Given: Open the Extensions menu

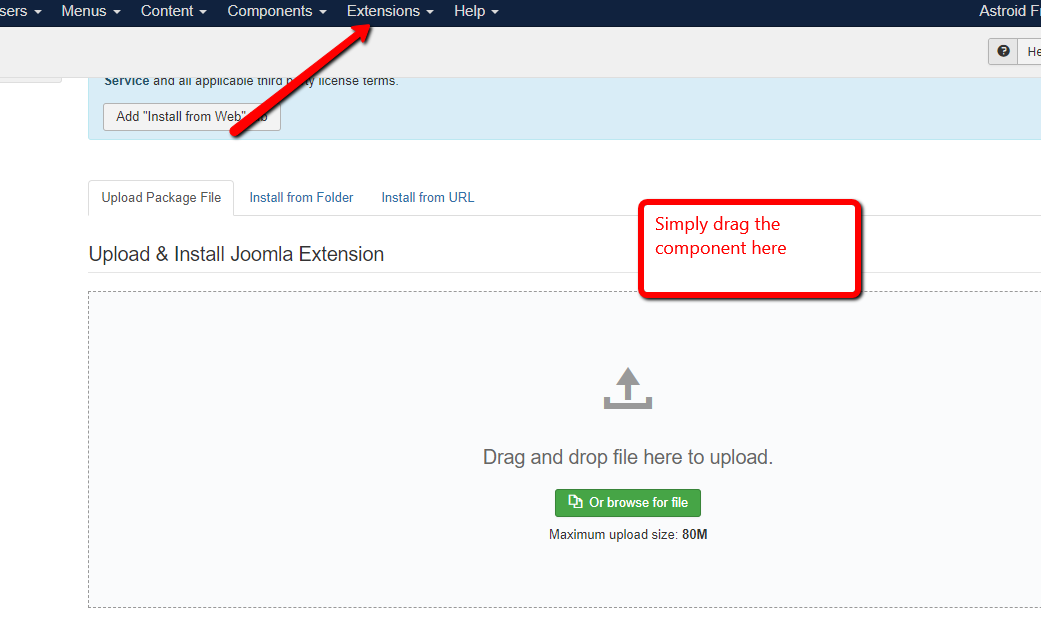Looking at the screenshot, I should (x=390, y=11).
